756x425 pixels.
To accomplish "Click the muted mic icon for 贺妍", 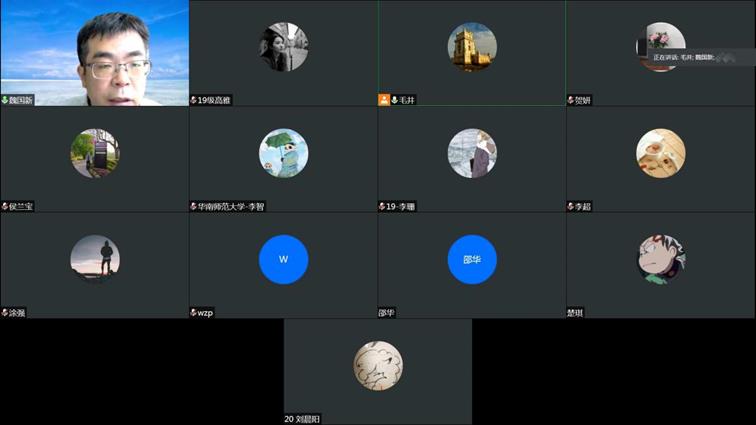I will coord(571,100).
